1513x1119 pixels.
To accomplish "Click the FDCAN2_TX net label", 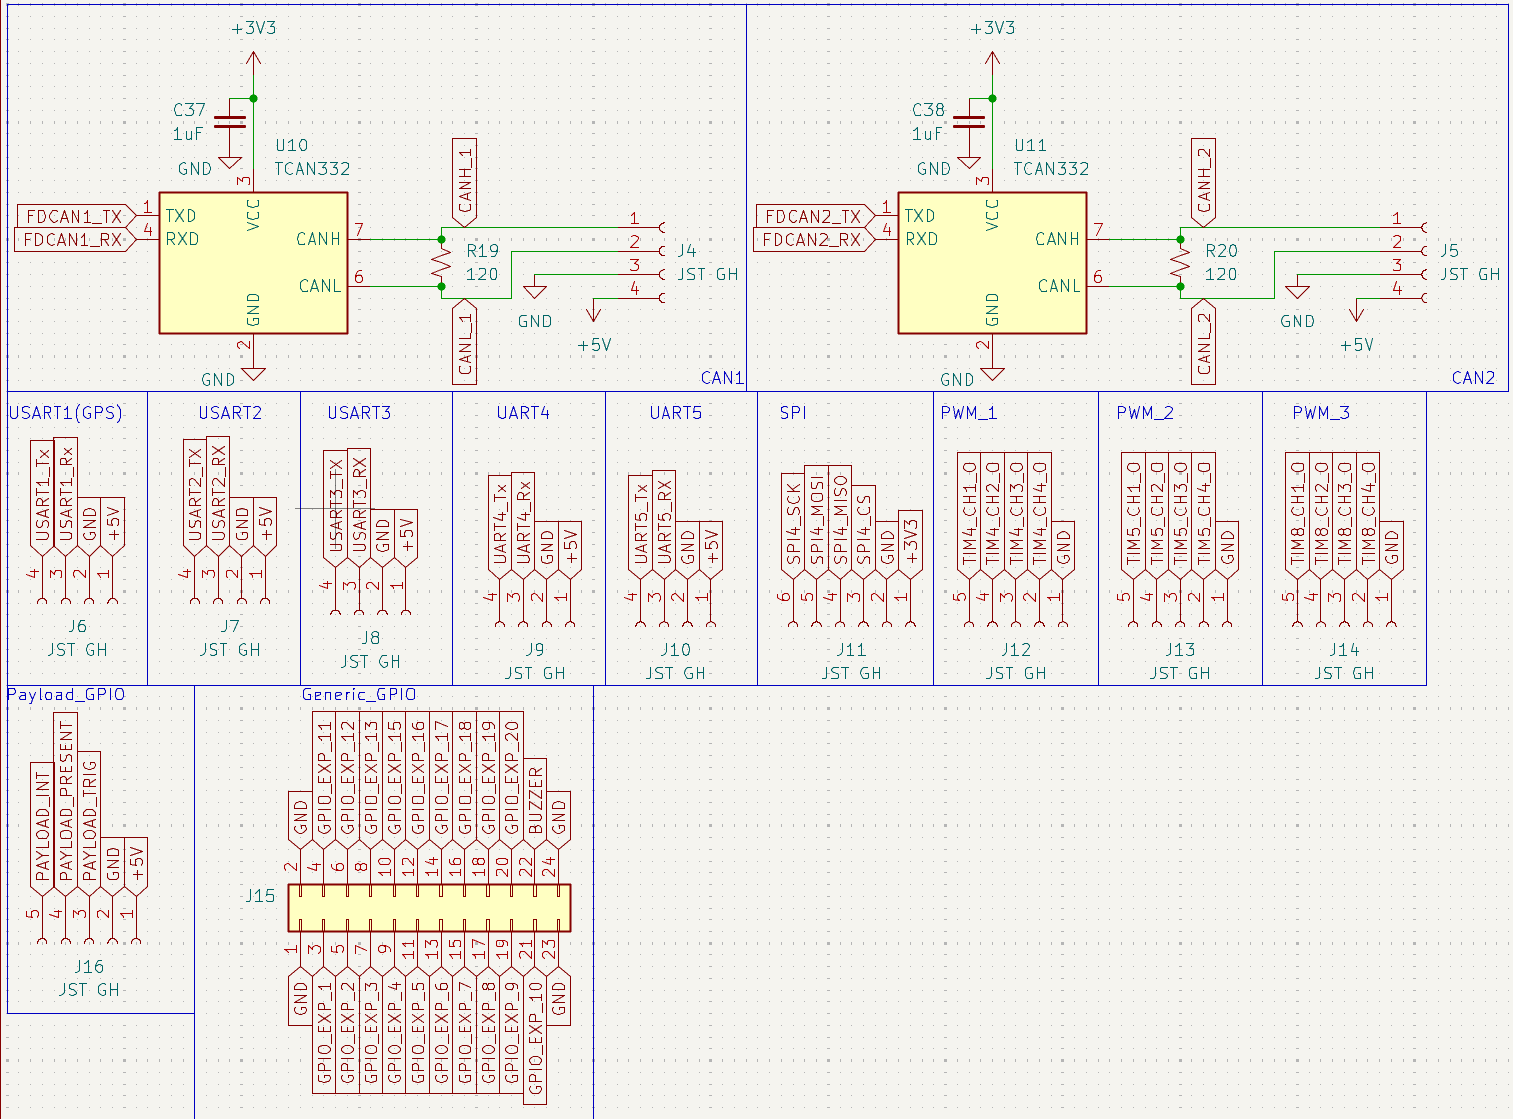I will (813, 216).
